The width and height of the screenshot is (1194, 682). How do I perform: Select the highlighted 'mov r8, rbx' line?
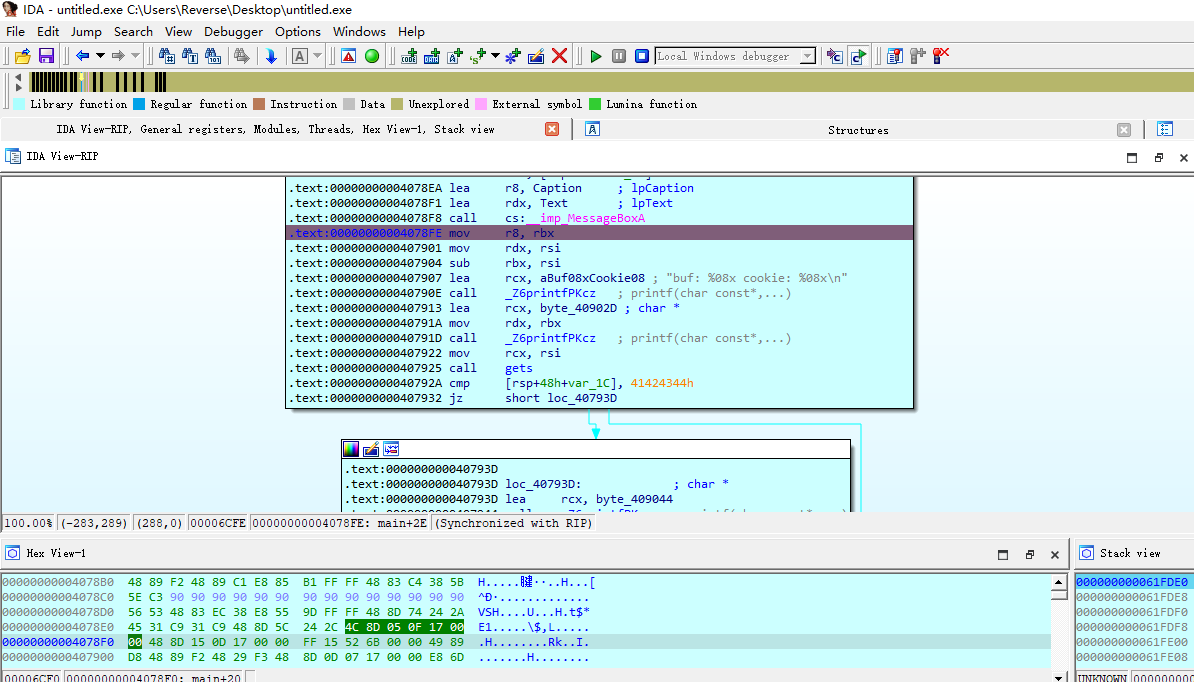coord(600,233)
